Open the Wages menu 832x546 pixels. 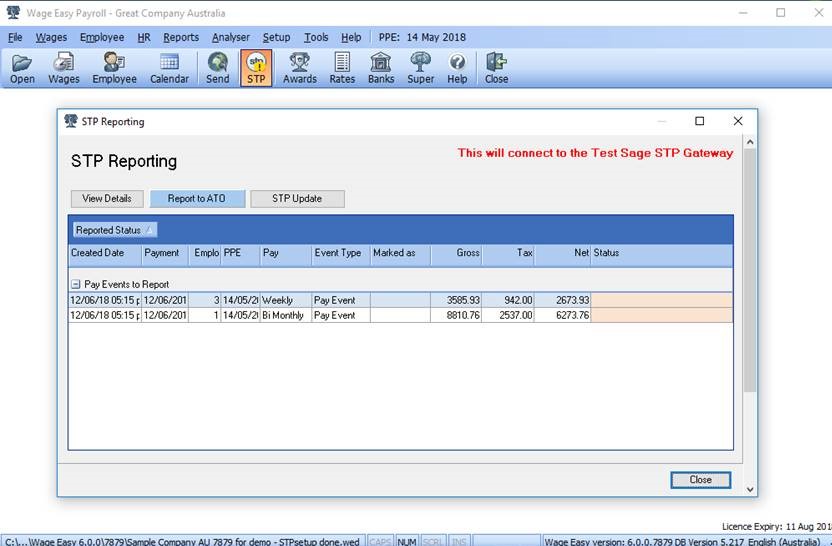[x=51, y=38]
